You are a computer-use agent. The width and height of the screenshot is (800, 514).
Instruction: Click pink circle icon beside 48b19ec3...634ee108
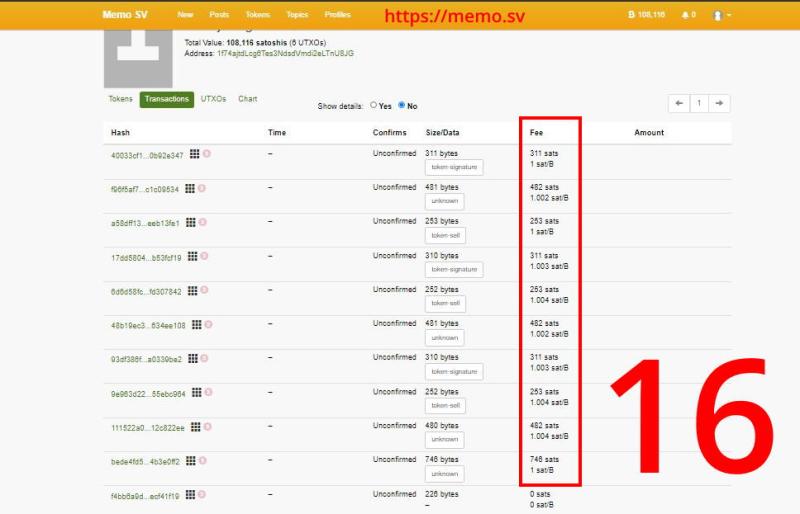[209, 325]
